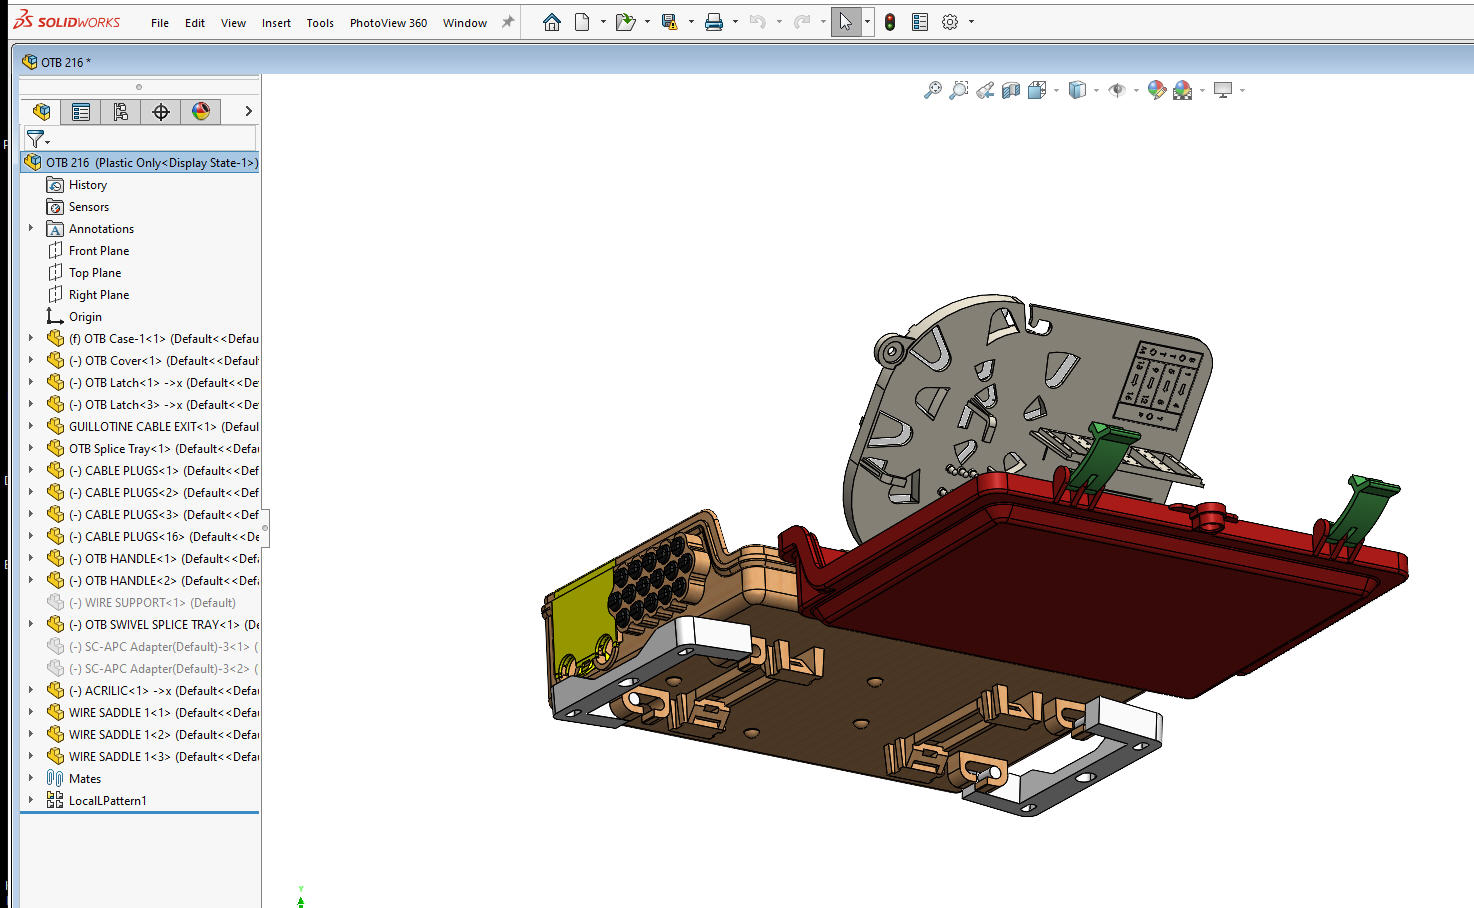The height and width of the screenshot is (908, 1474).
Task: Click Hide/Show Items eye icon
Action: point(1117,90)
